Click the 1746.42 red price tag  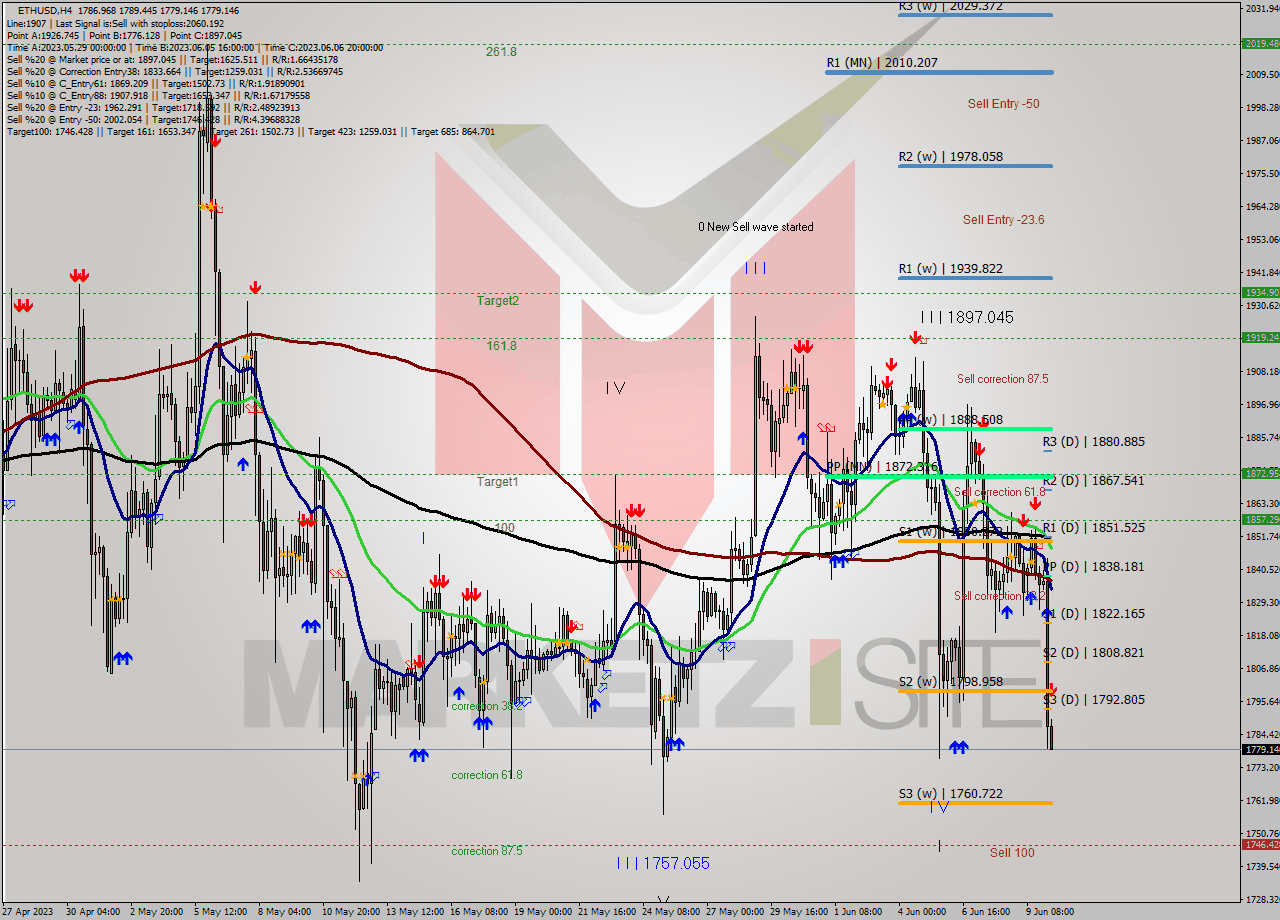[x=1260, y=845]
